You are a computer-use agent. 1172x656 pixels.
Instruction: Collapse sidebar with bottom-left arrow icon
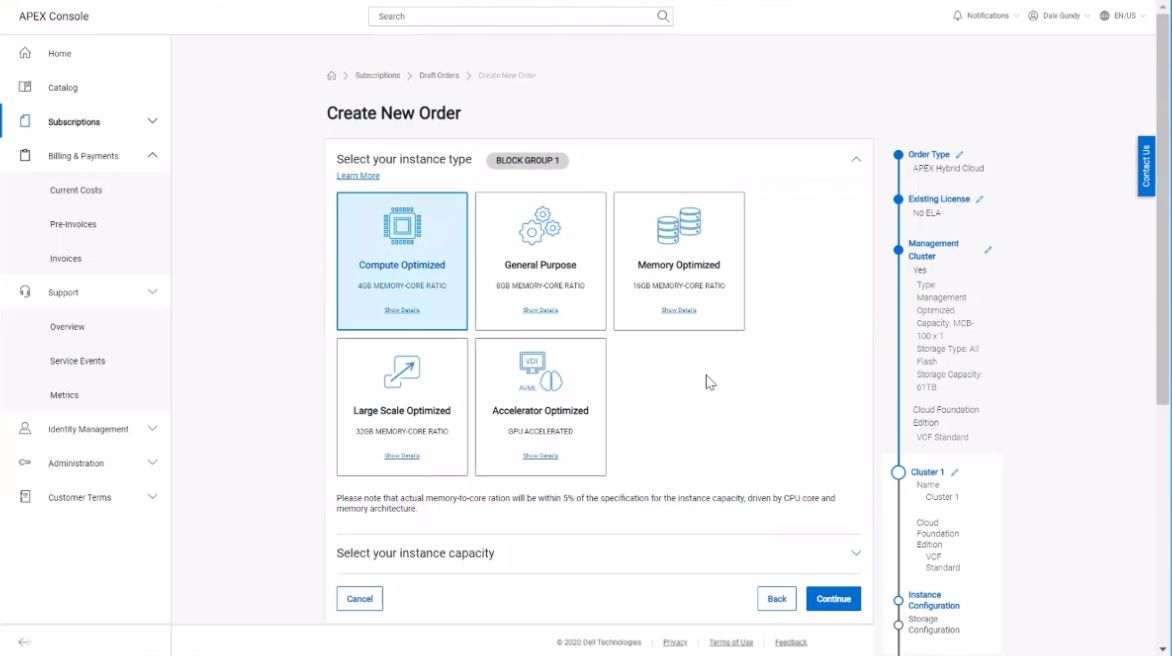click(25, 642)
